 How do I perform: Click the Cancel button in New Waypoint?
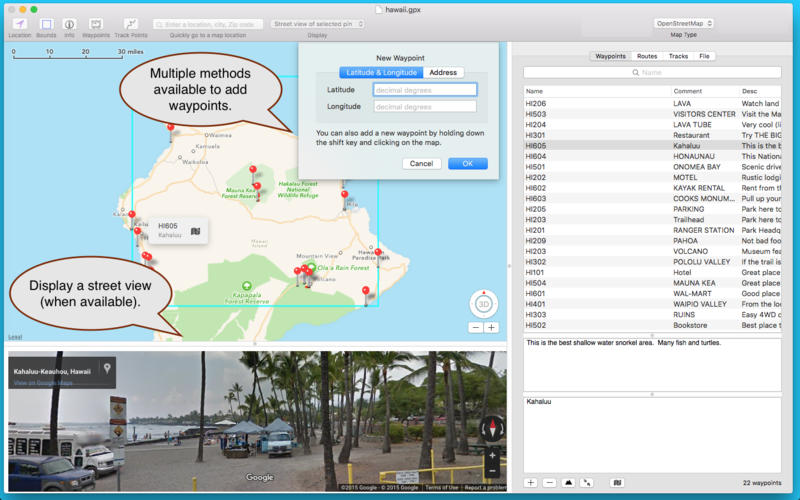tap(421, 163)
